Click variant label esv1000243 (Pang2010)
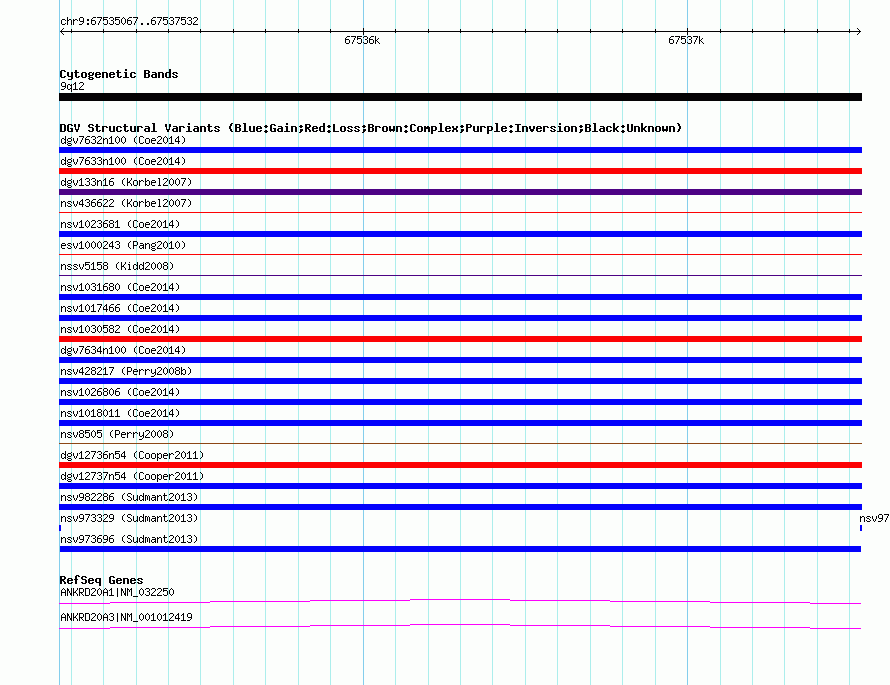The height and width of the screenshot is (685, 890). (x=123, y=245)
